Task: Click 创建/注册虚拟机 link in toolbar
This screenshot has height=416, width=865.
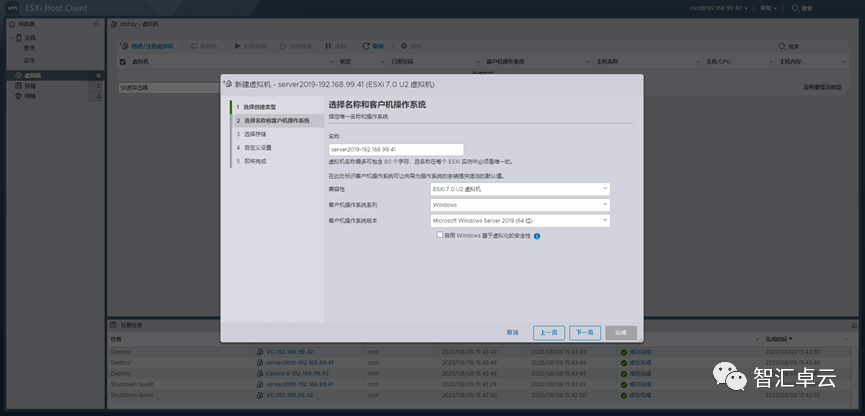Action: [152, 46]
